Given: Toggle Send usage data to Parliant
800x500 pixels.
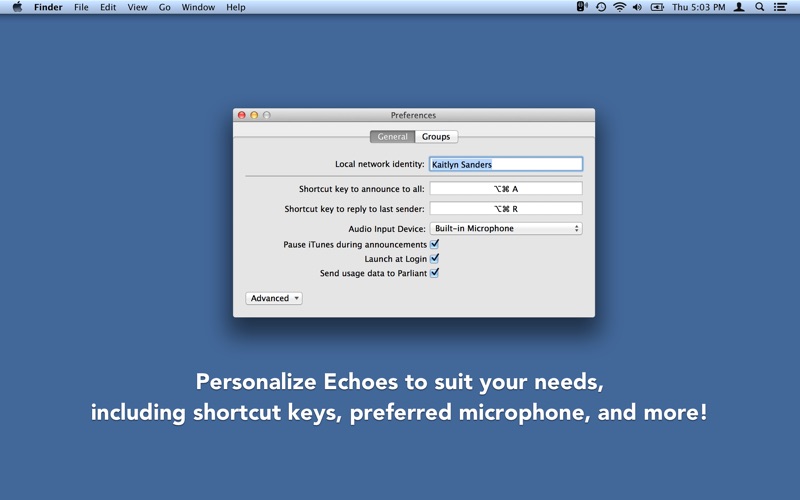Looking at the screenshot, I should [x=435, y=273].
